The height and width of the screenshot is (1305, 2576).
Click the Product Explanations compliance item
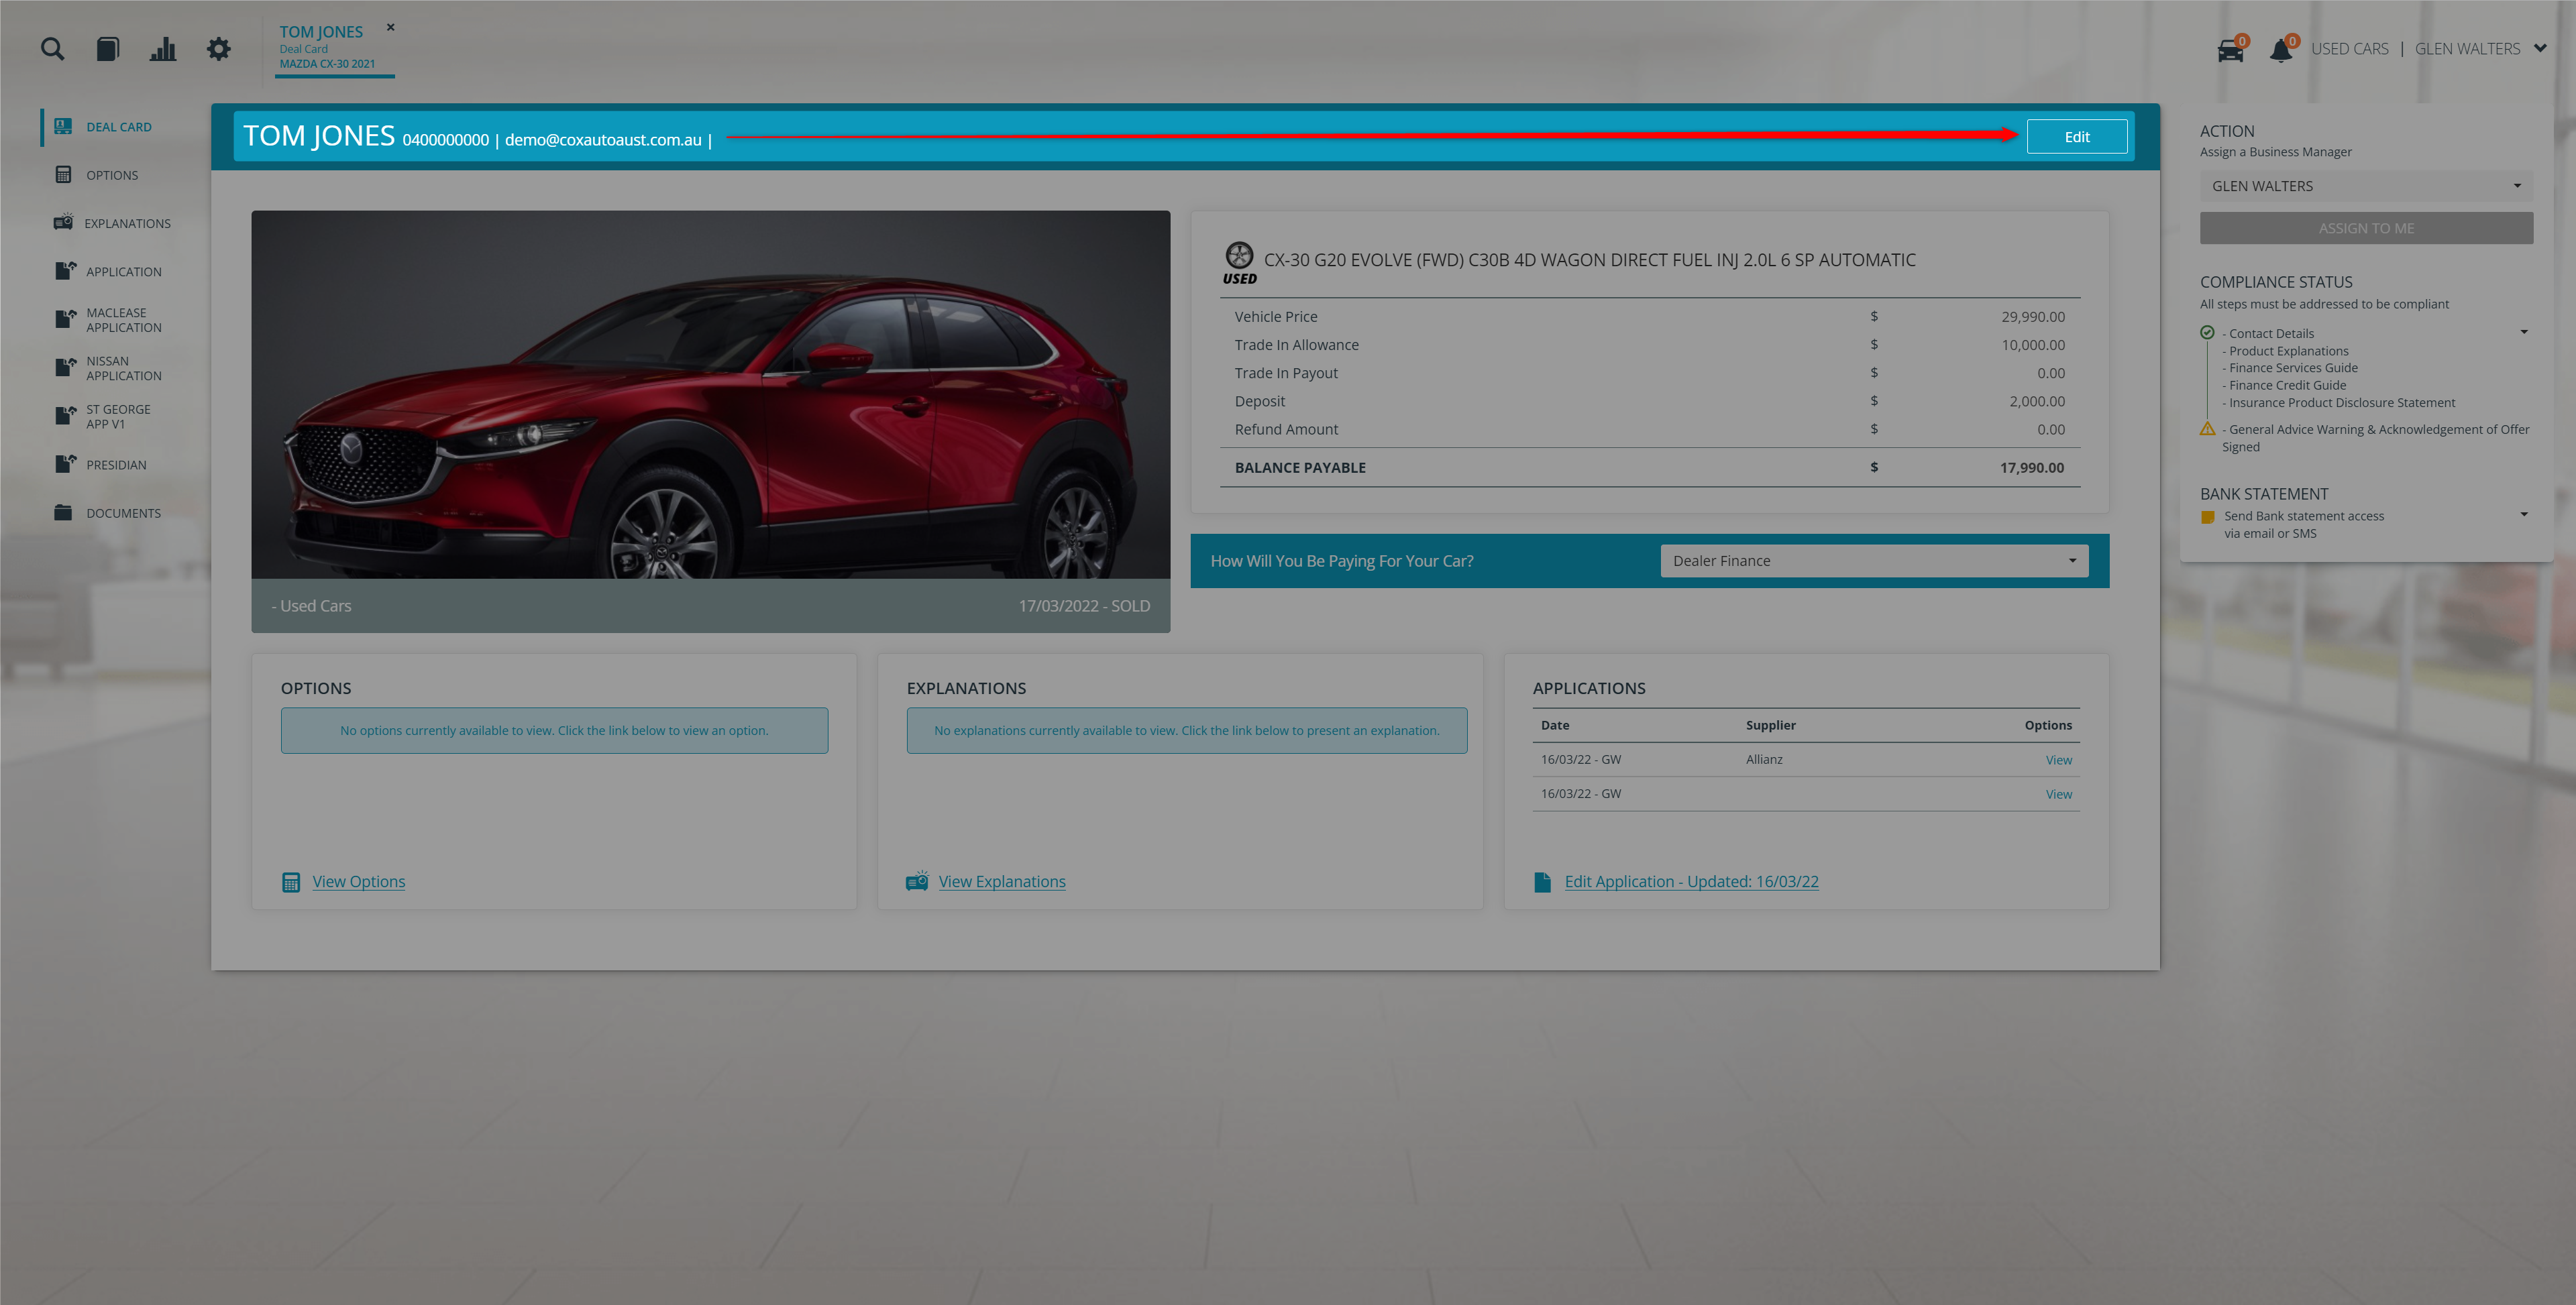(2285, 351)
